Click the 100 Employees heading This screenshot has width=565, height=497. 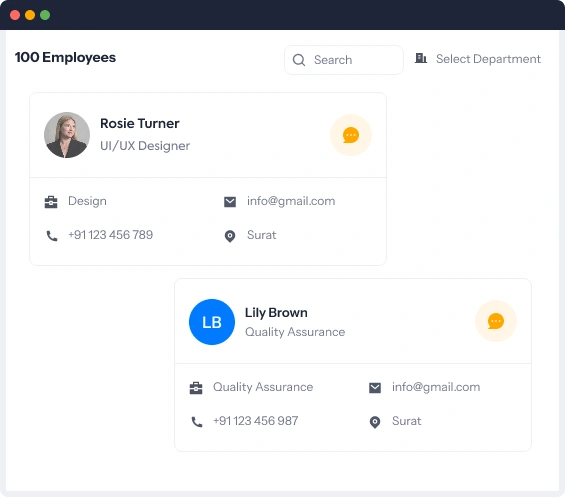[x=65, y=58]
